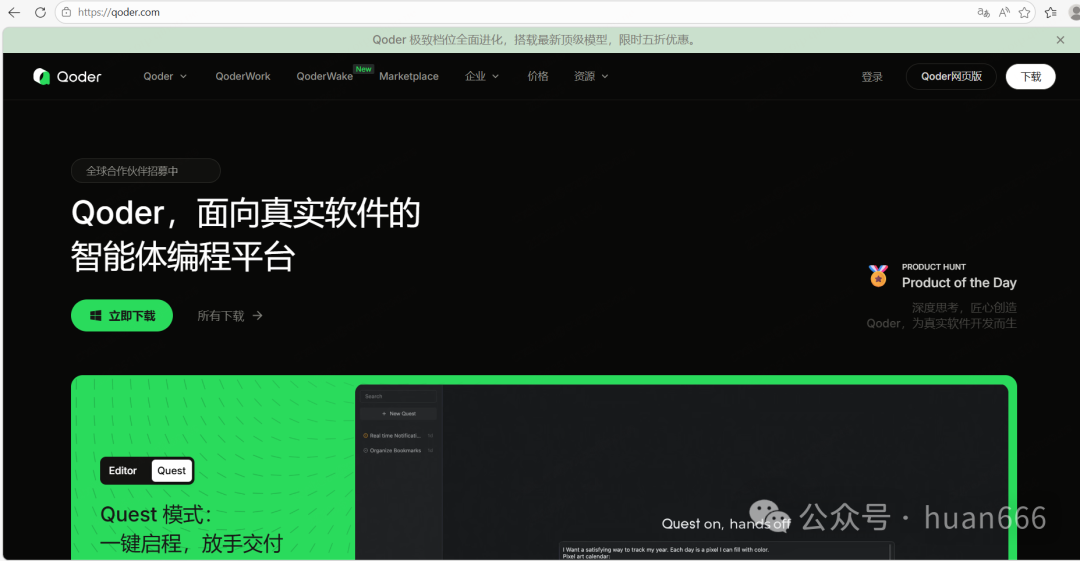Click the white 下载 button
This screenshot has height=561, width=1080.
pyautogui.click(x=1030, y=76)
